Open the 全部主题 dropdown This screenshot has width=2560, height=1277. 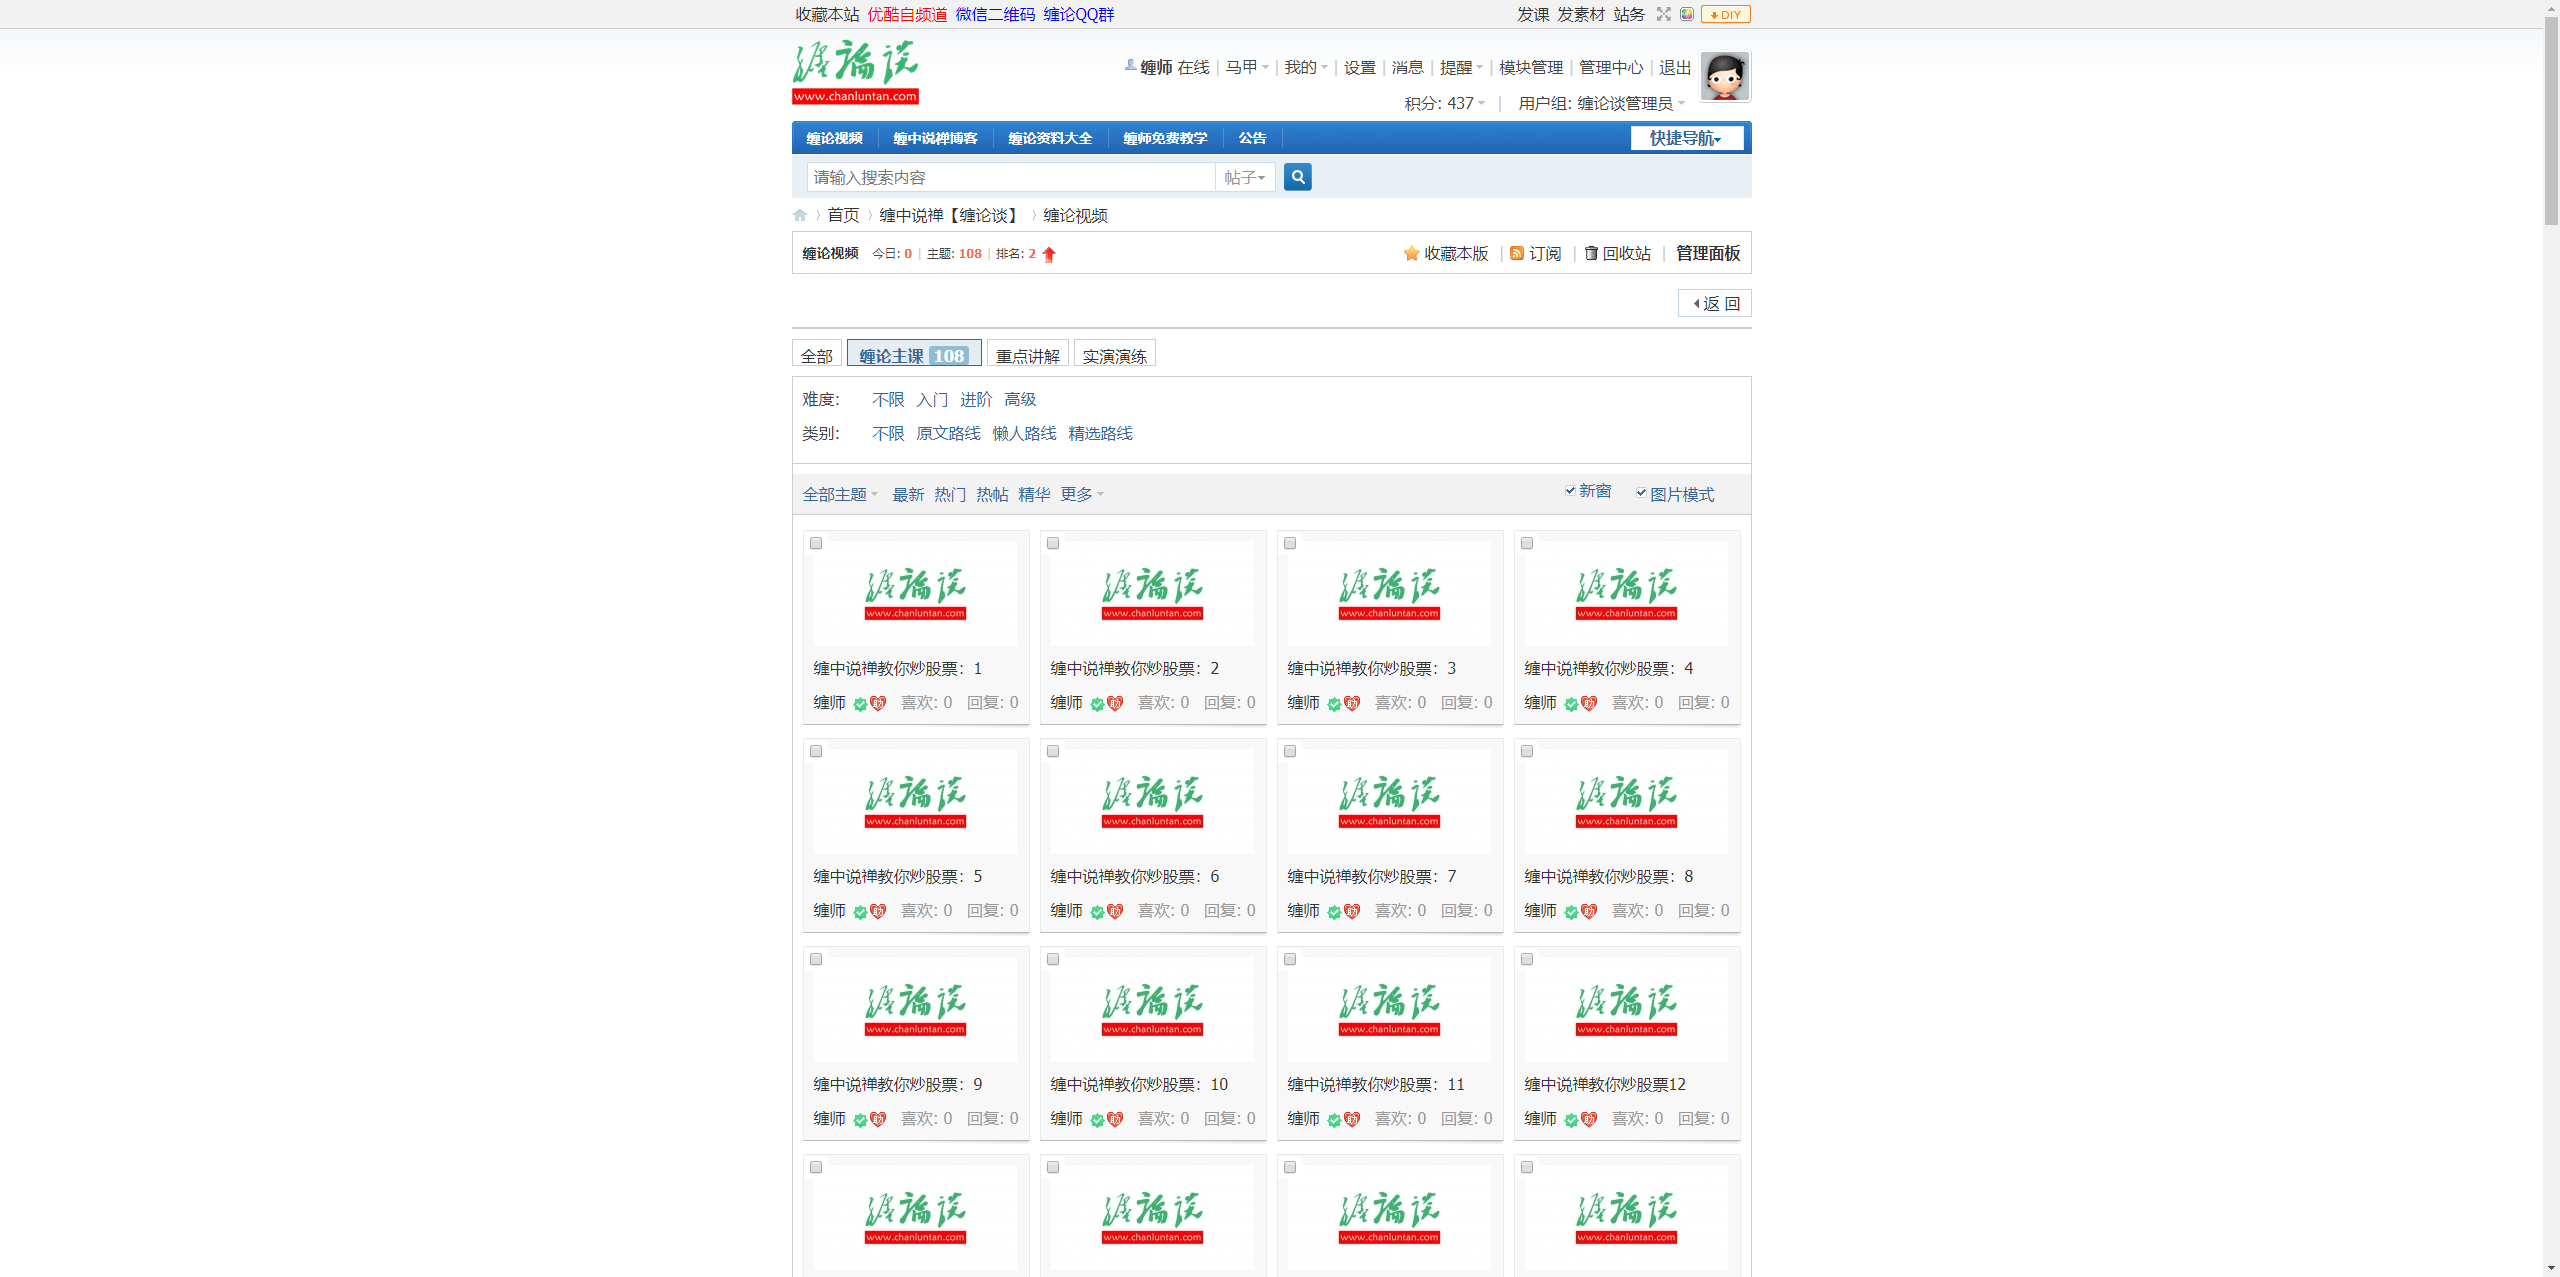click(x=839, y=494)
